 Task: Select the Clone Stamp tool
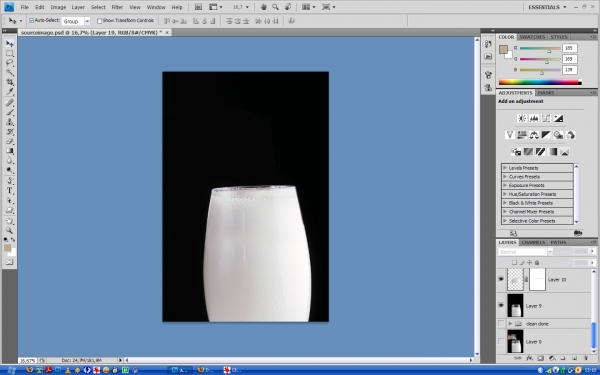click(10, 122)
